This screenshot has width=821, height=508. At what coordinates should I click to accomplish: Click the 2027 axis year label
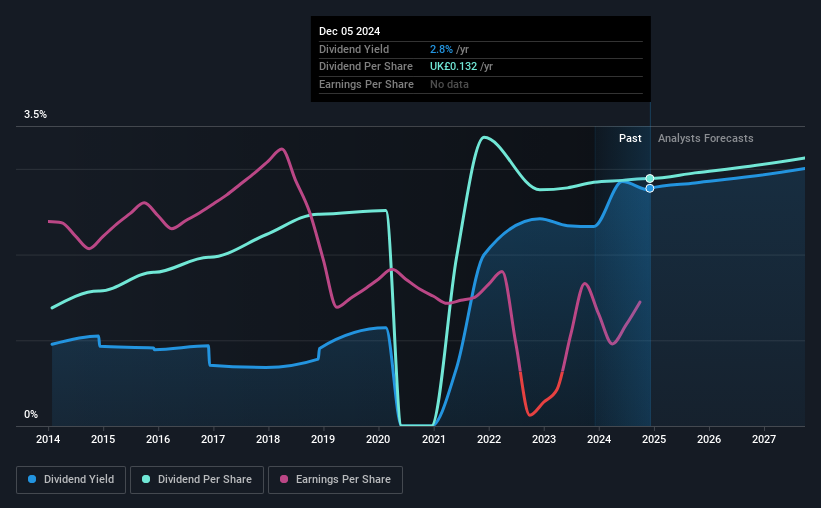click(x=764, y=439)
